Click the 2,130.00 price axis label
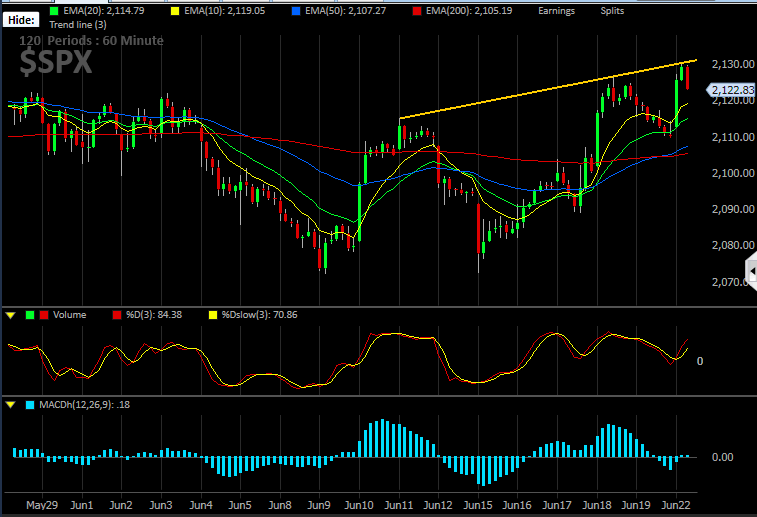This screenshot has width=757, height=517. tap(733, 64)
